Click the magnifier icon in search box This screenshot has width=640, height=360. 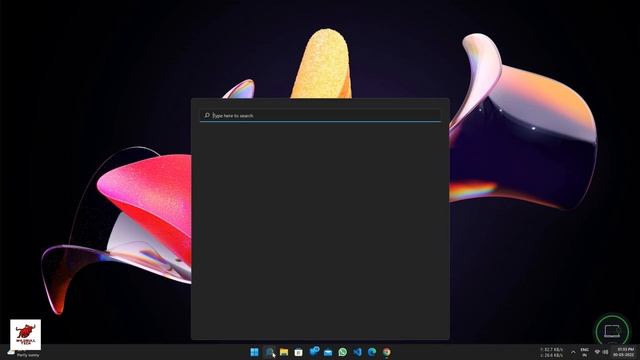(207, 116)
